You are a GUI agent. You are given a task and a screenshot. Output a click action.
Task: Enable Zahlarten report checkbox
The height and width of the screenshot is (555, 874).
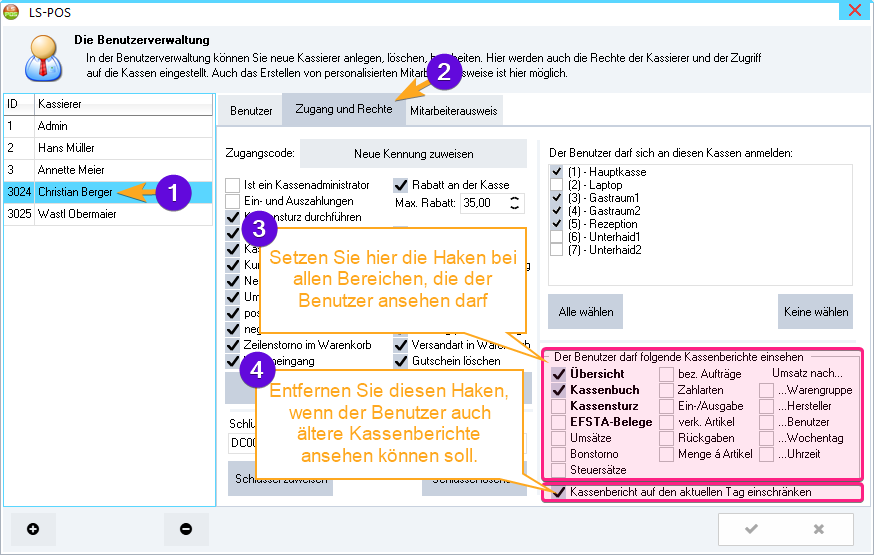pyautogui.click(x=667, y=390)
